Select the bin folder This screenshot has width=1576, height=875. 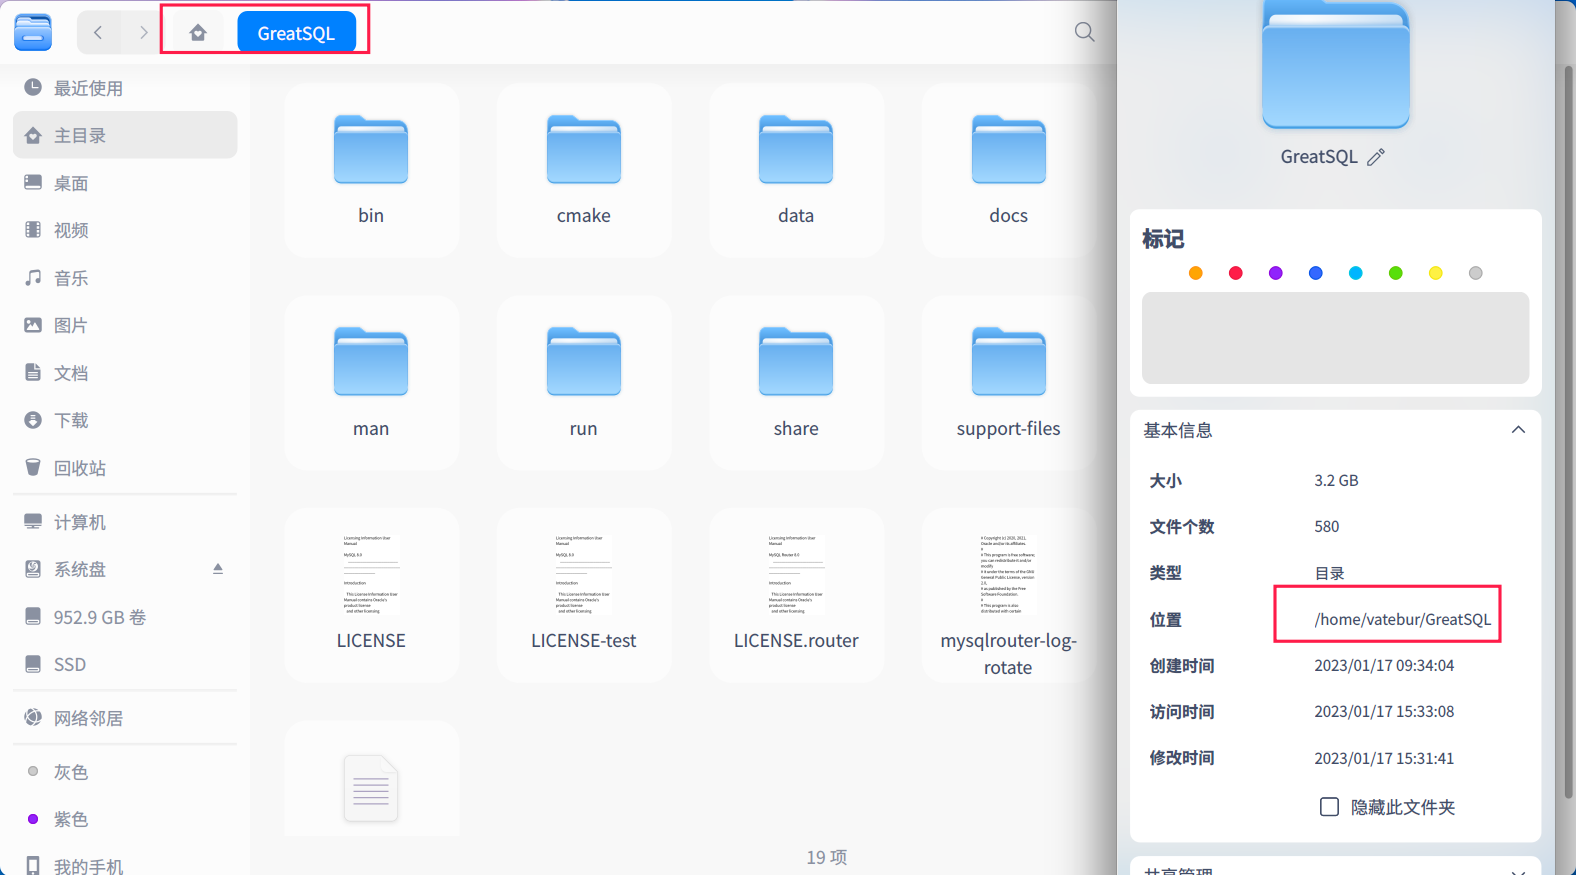point(371,170)
